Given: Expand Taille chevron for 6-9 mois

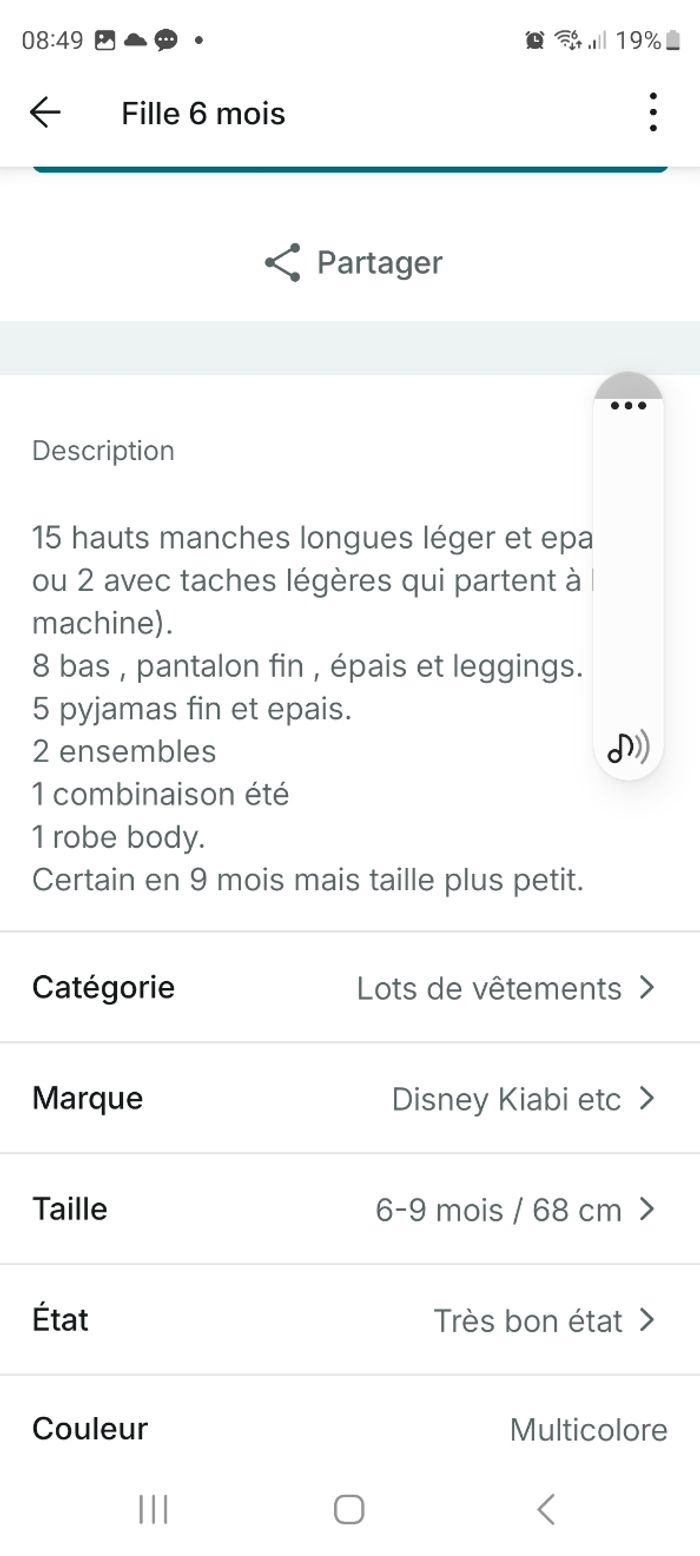Looking at the screenshot, I should pos(647,1210).
